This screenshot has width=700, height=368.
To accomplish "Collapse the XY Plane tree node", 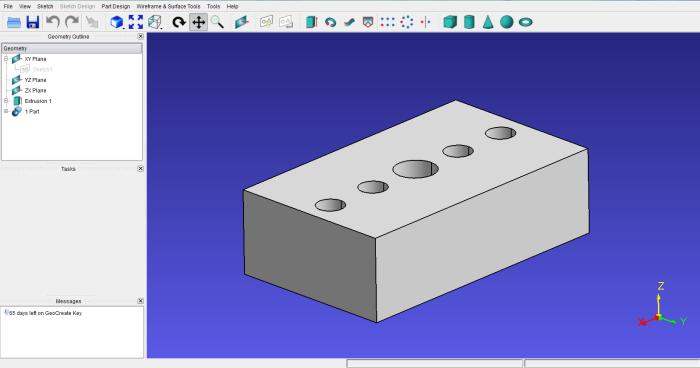I will 6,59.
